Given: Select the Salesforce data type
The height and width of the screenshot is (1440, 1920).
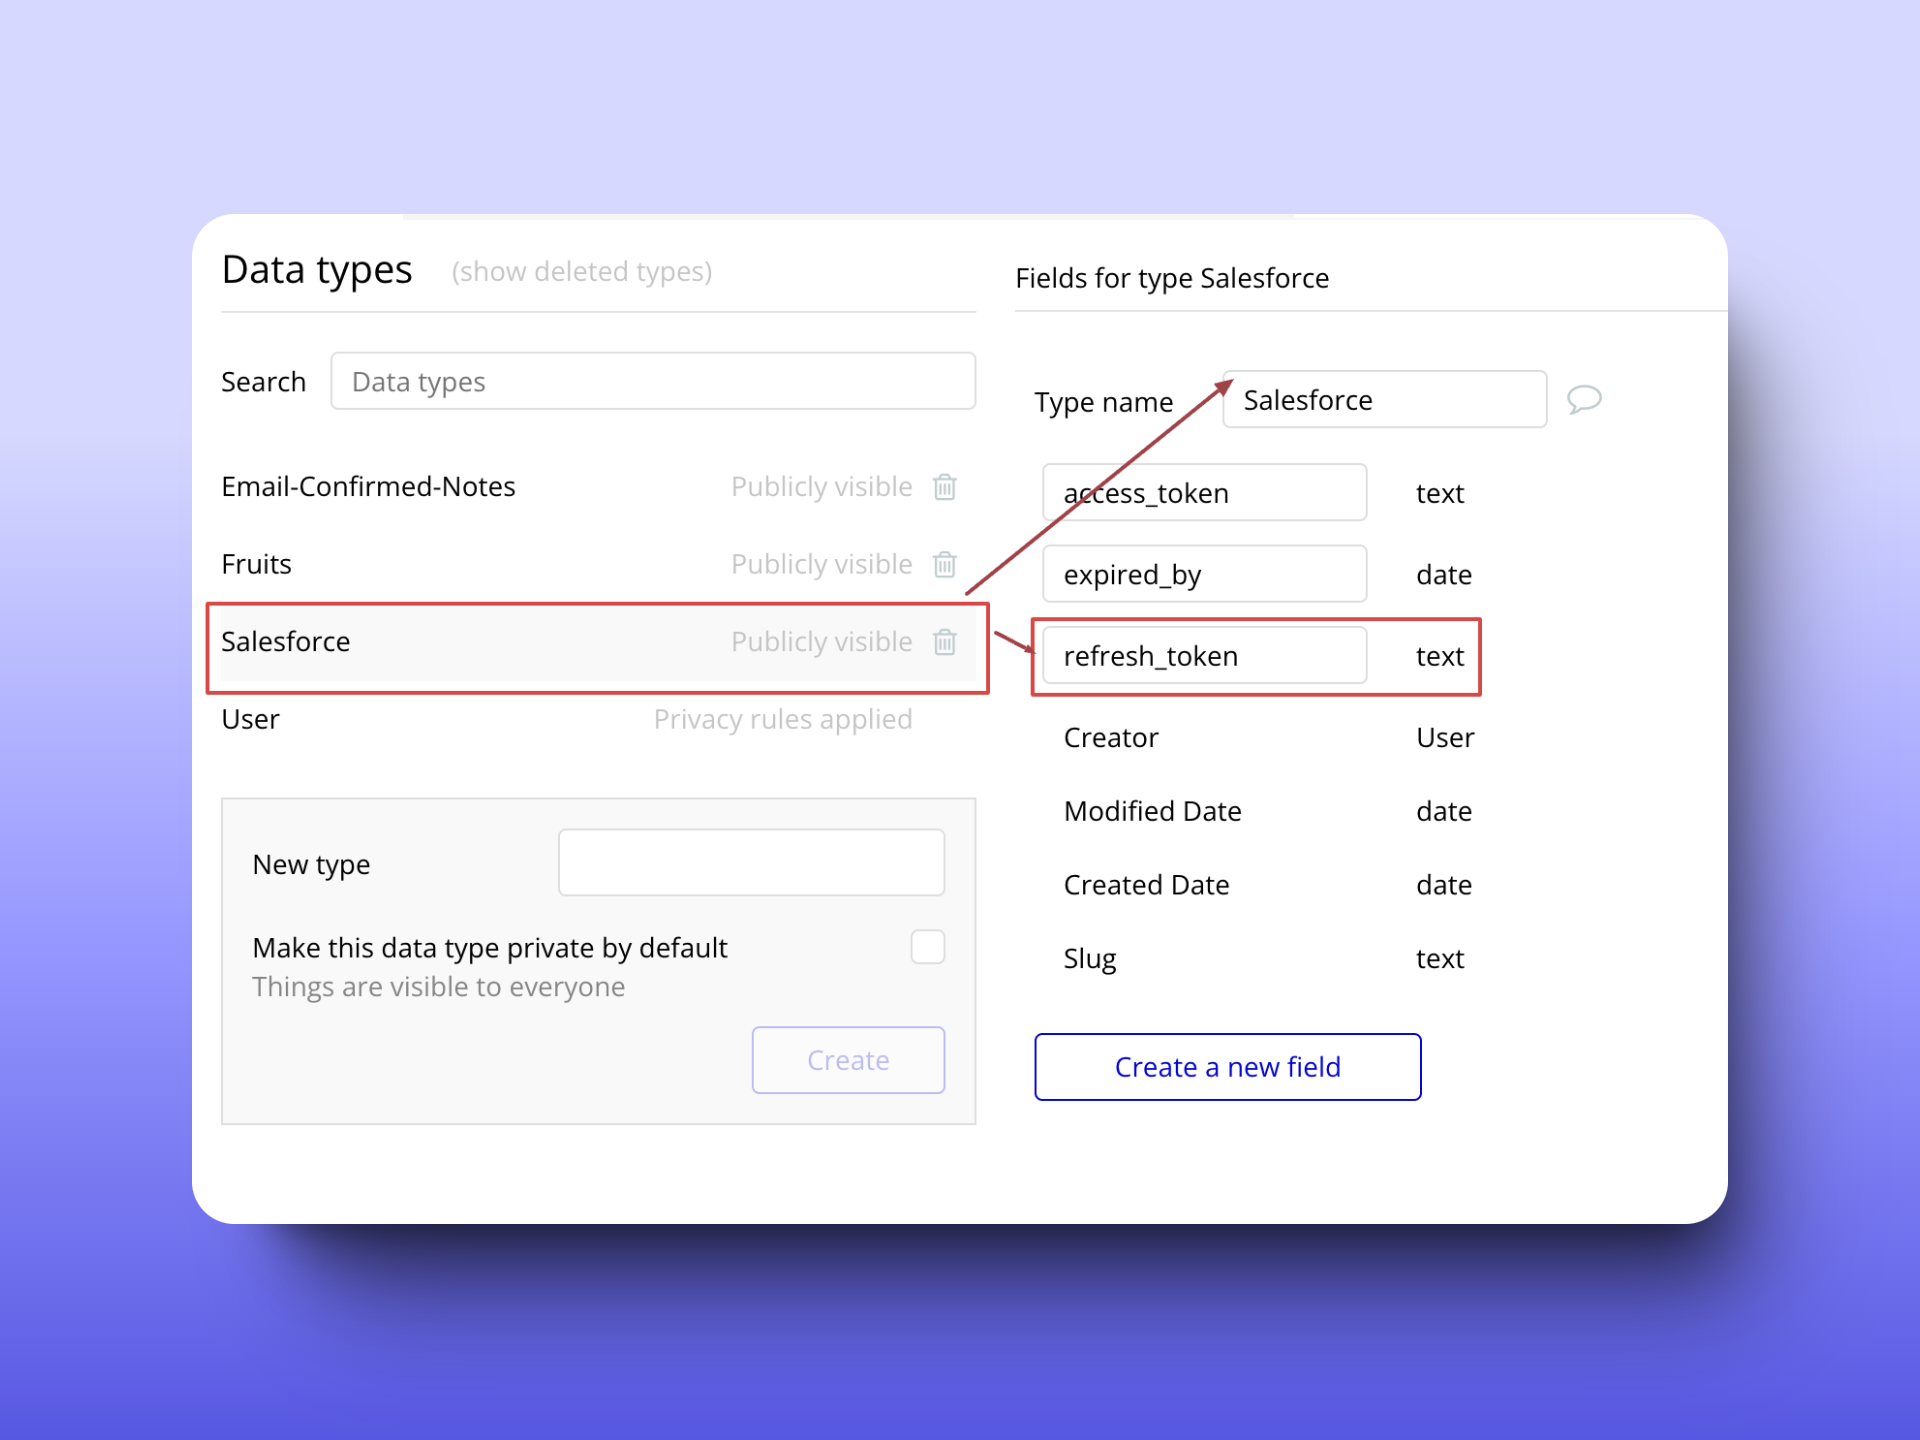Looking at the screenshot, I should point(598,642).
